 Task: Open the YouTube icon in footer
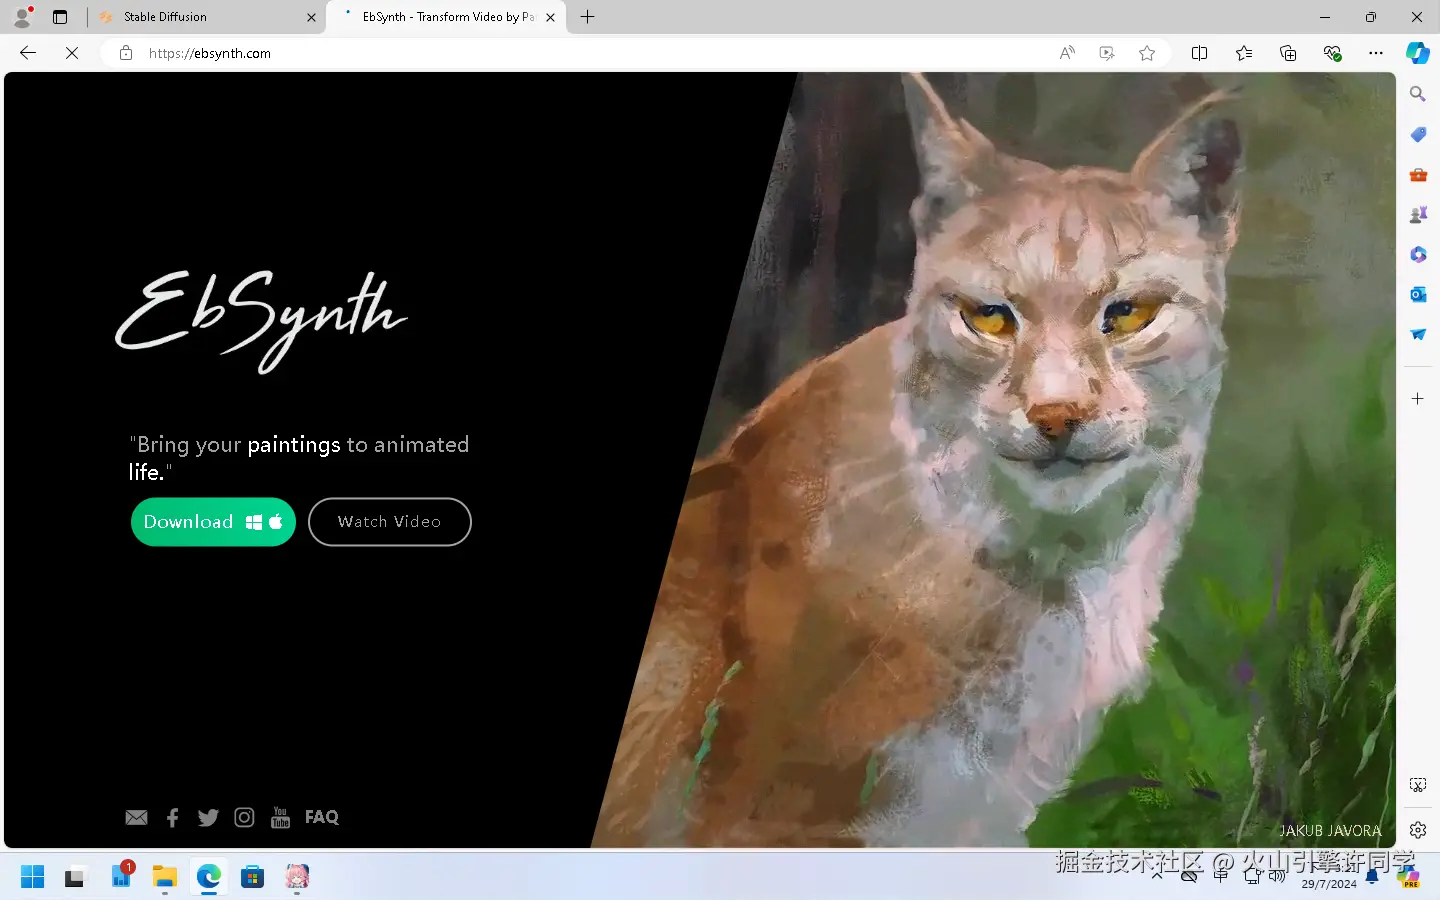coord(280,818)
